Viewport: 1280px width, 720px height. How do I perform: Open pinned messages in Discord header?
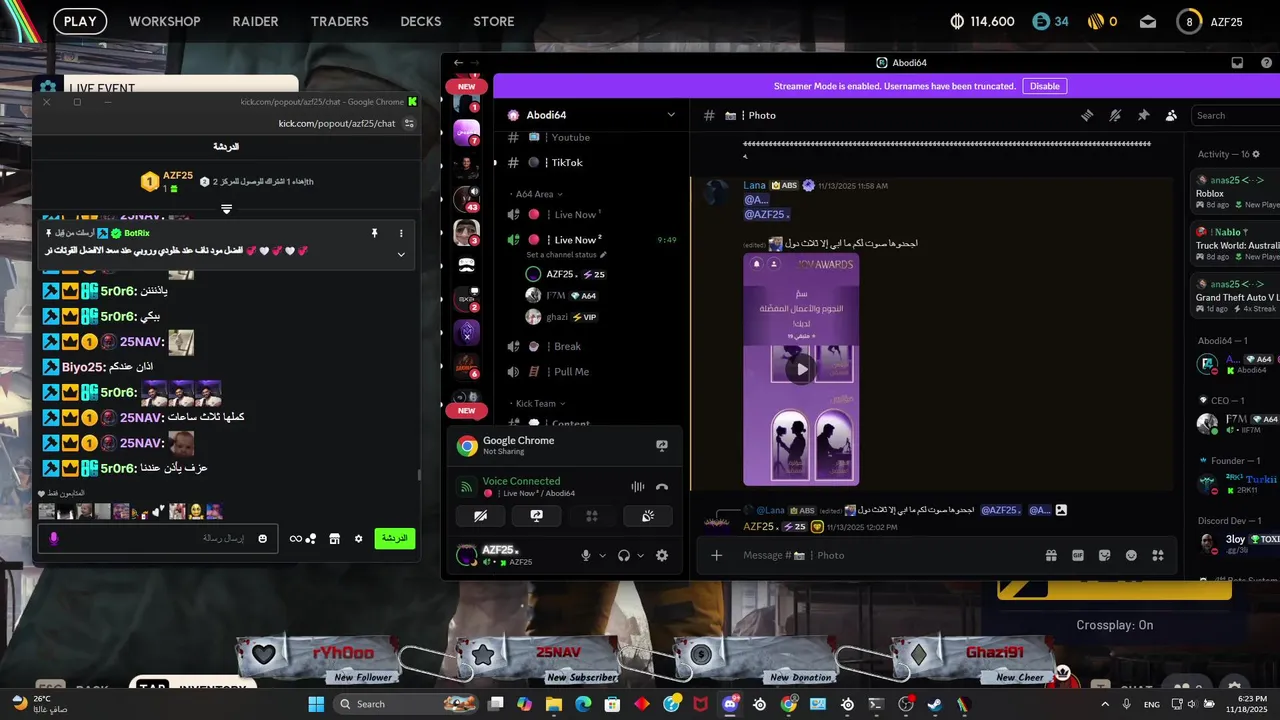click(1143, 115)
